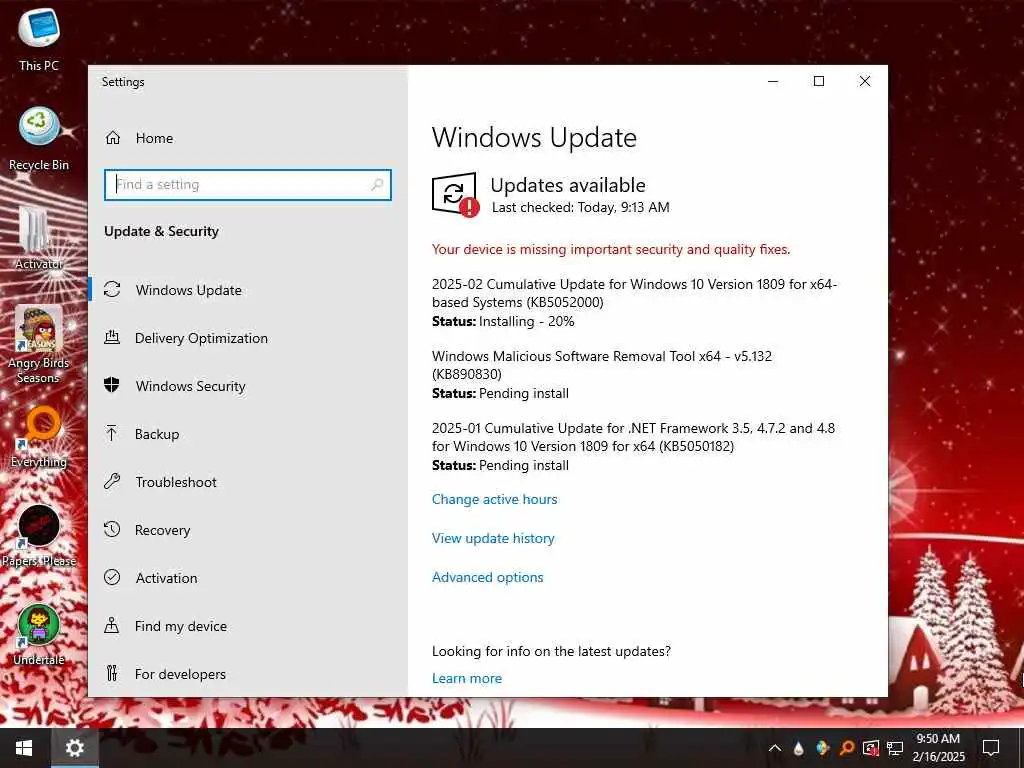Image resolution: width=1024 pixels, height=768 pixels.
Task: Open the Windows Start menu
Action: [24, 748]
